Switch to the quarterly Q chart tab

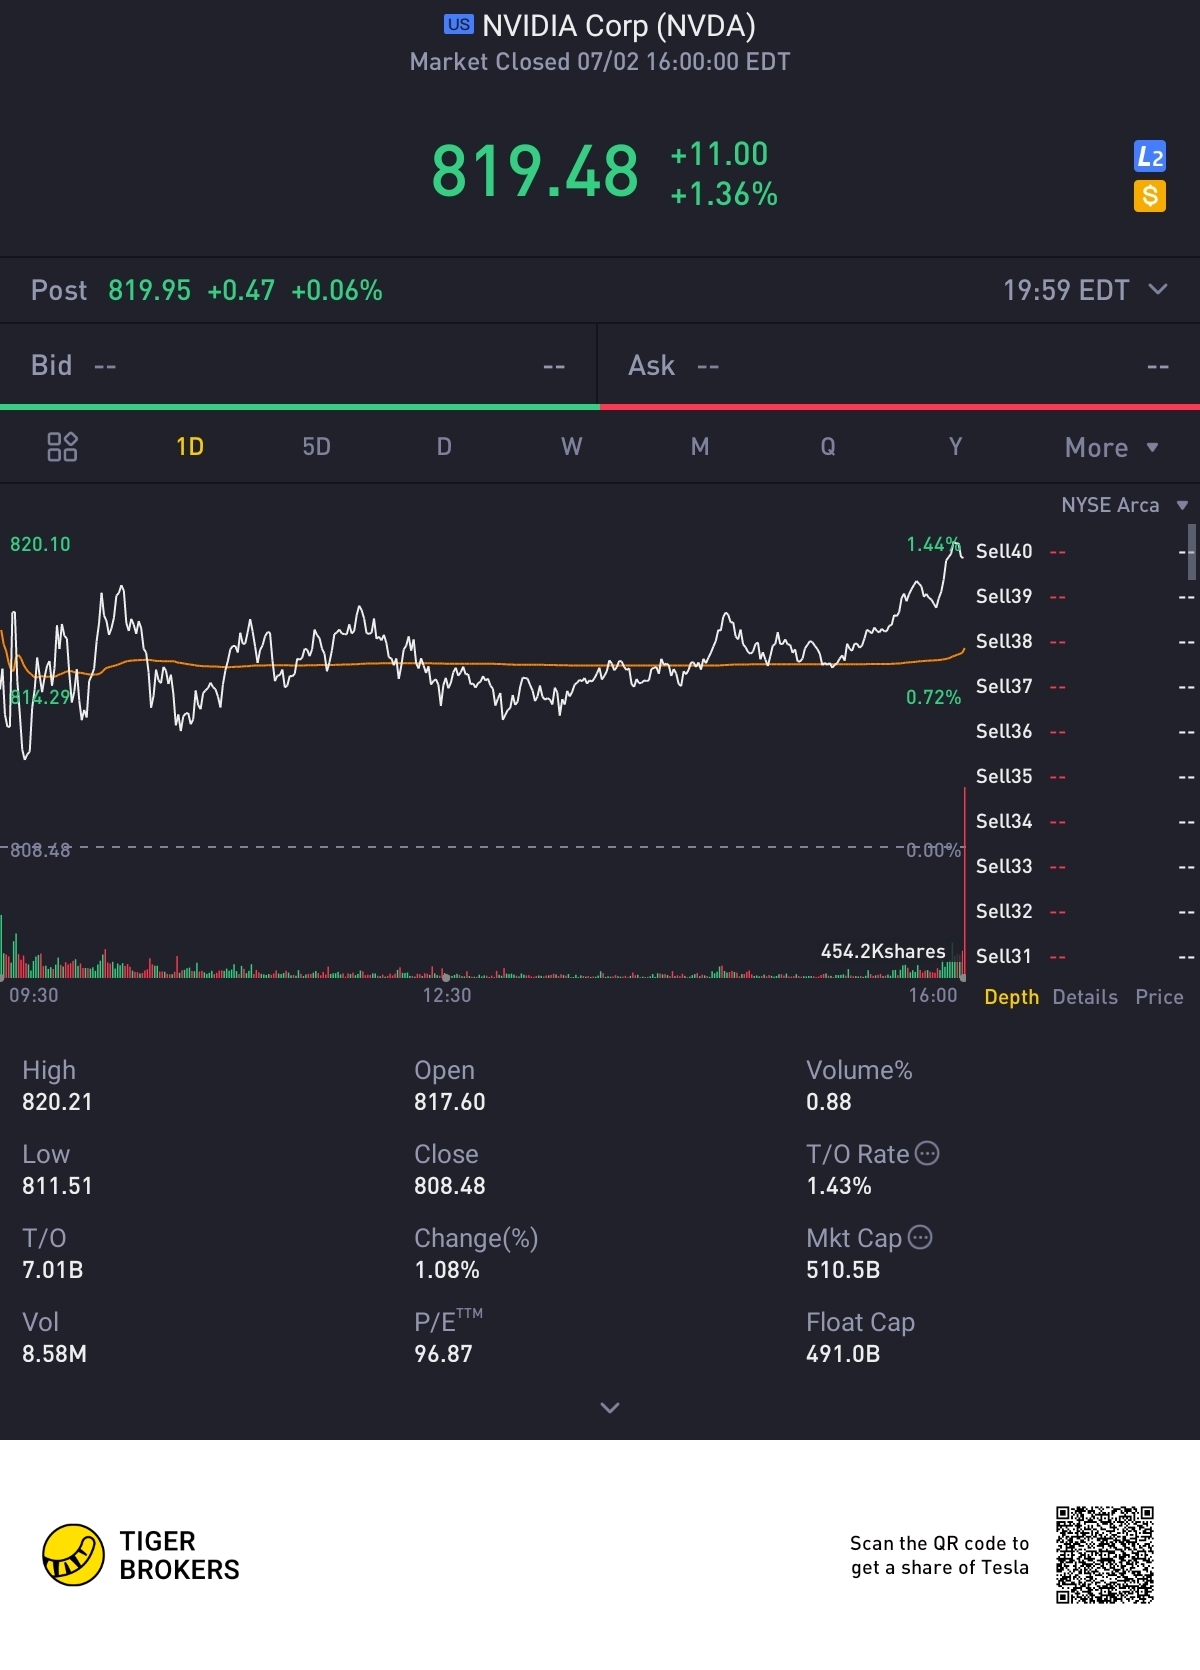[x=828, y=447]
